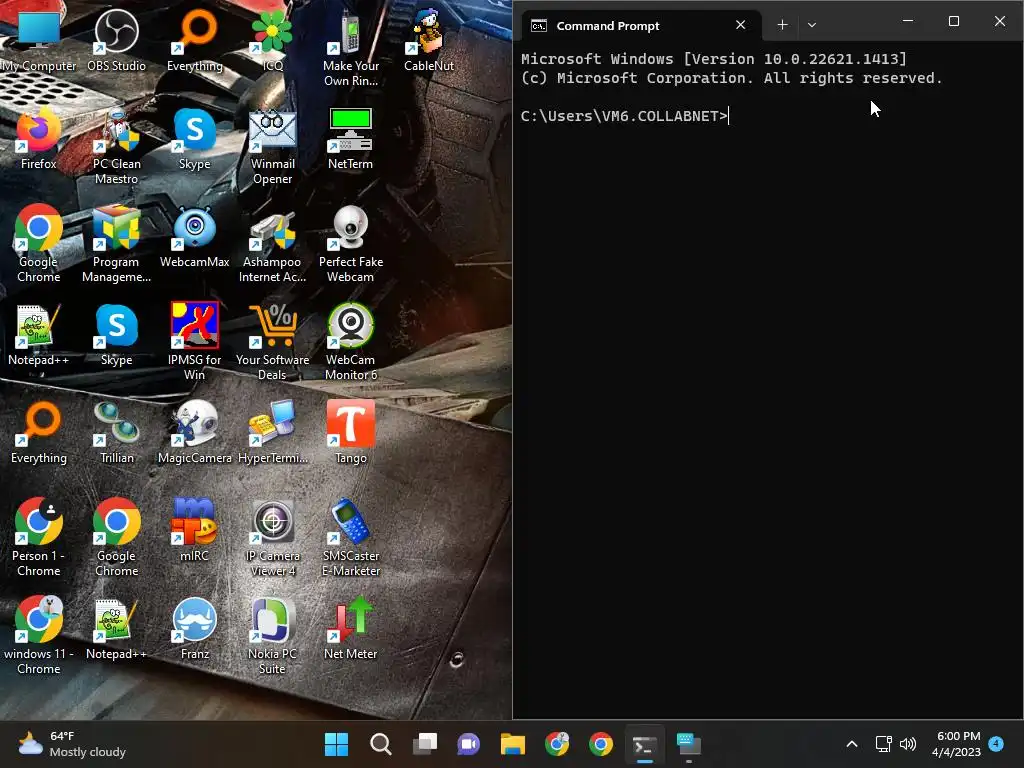Select the ICQ flower icon
Screen dimensions: 1024x768
click(272, 41)
